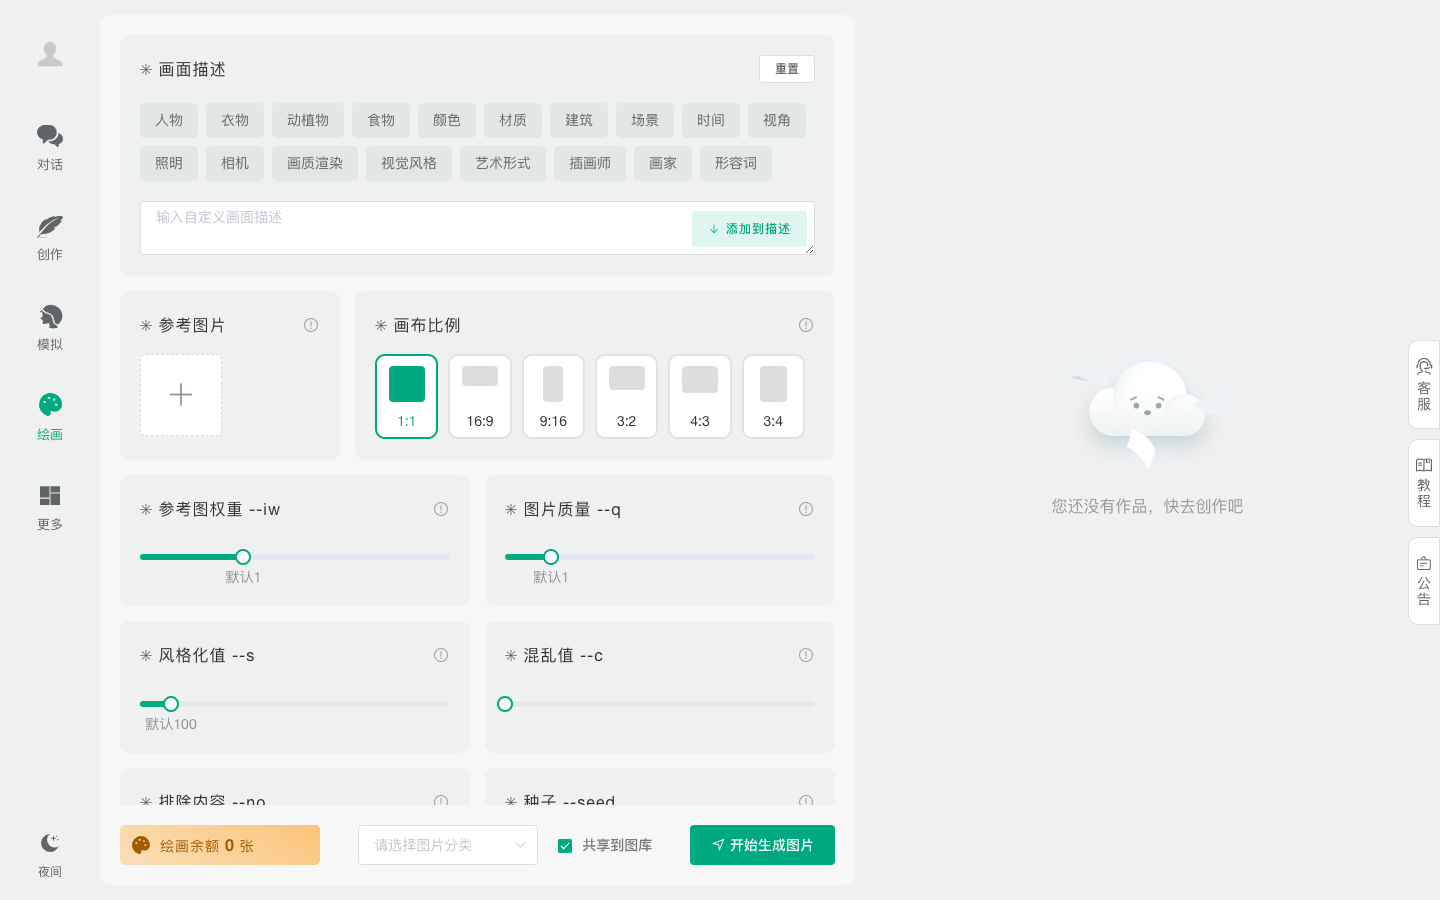Image resolution: width=1440 pixels, height=900 pixels.
Task: Select the 创作 writing tool in sidebar
Action: [x=50, y=237]
